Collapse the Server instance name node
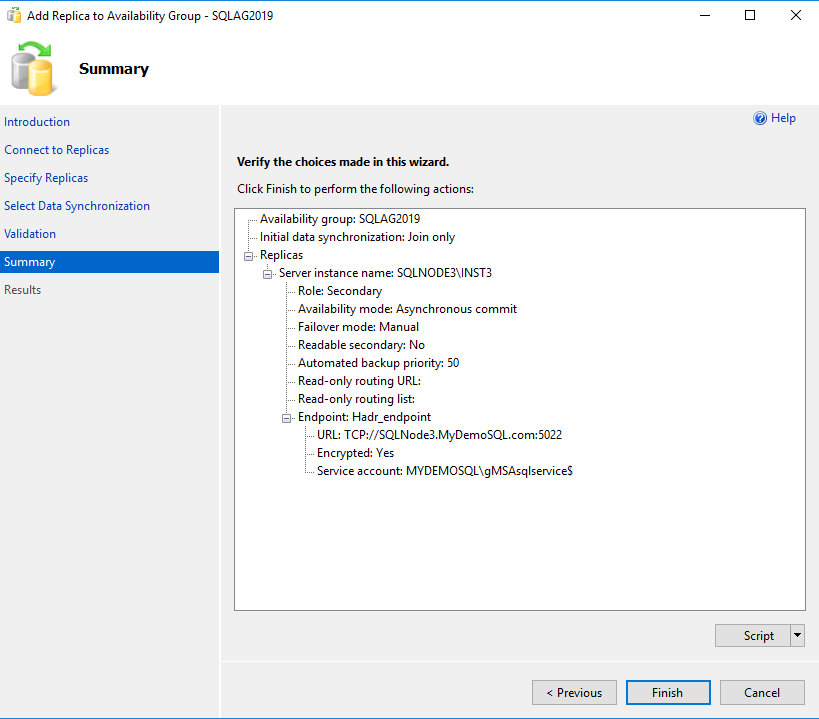Image resolution: width=819 pixels, height=719 pixels. click(268, 273)
